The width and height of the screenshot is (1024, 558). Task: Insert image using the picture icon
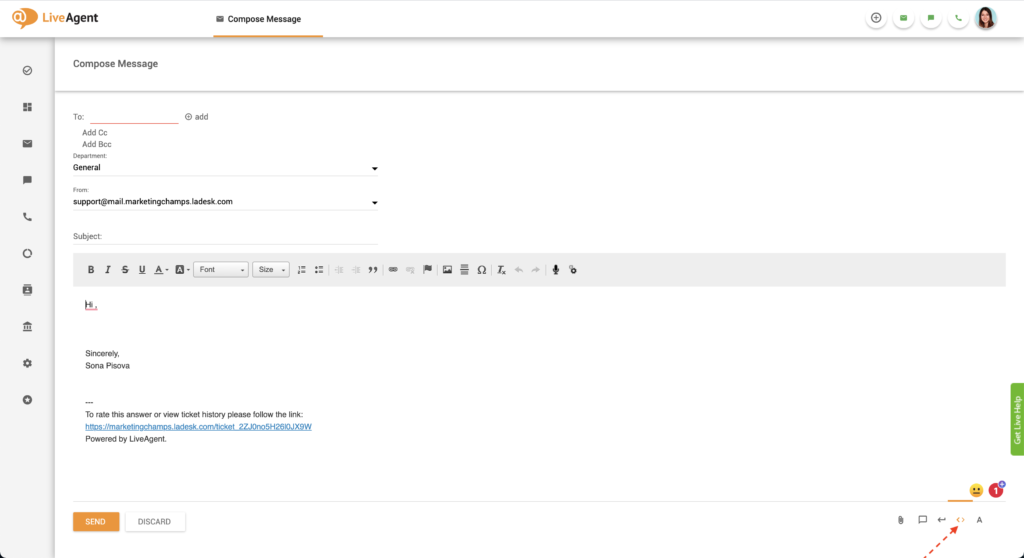click(x=447, y=270)
